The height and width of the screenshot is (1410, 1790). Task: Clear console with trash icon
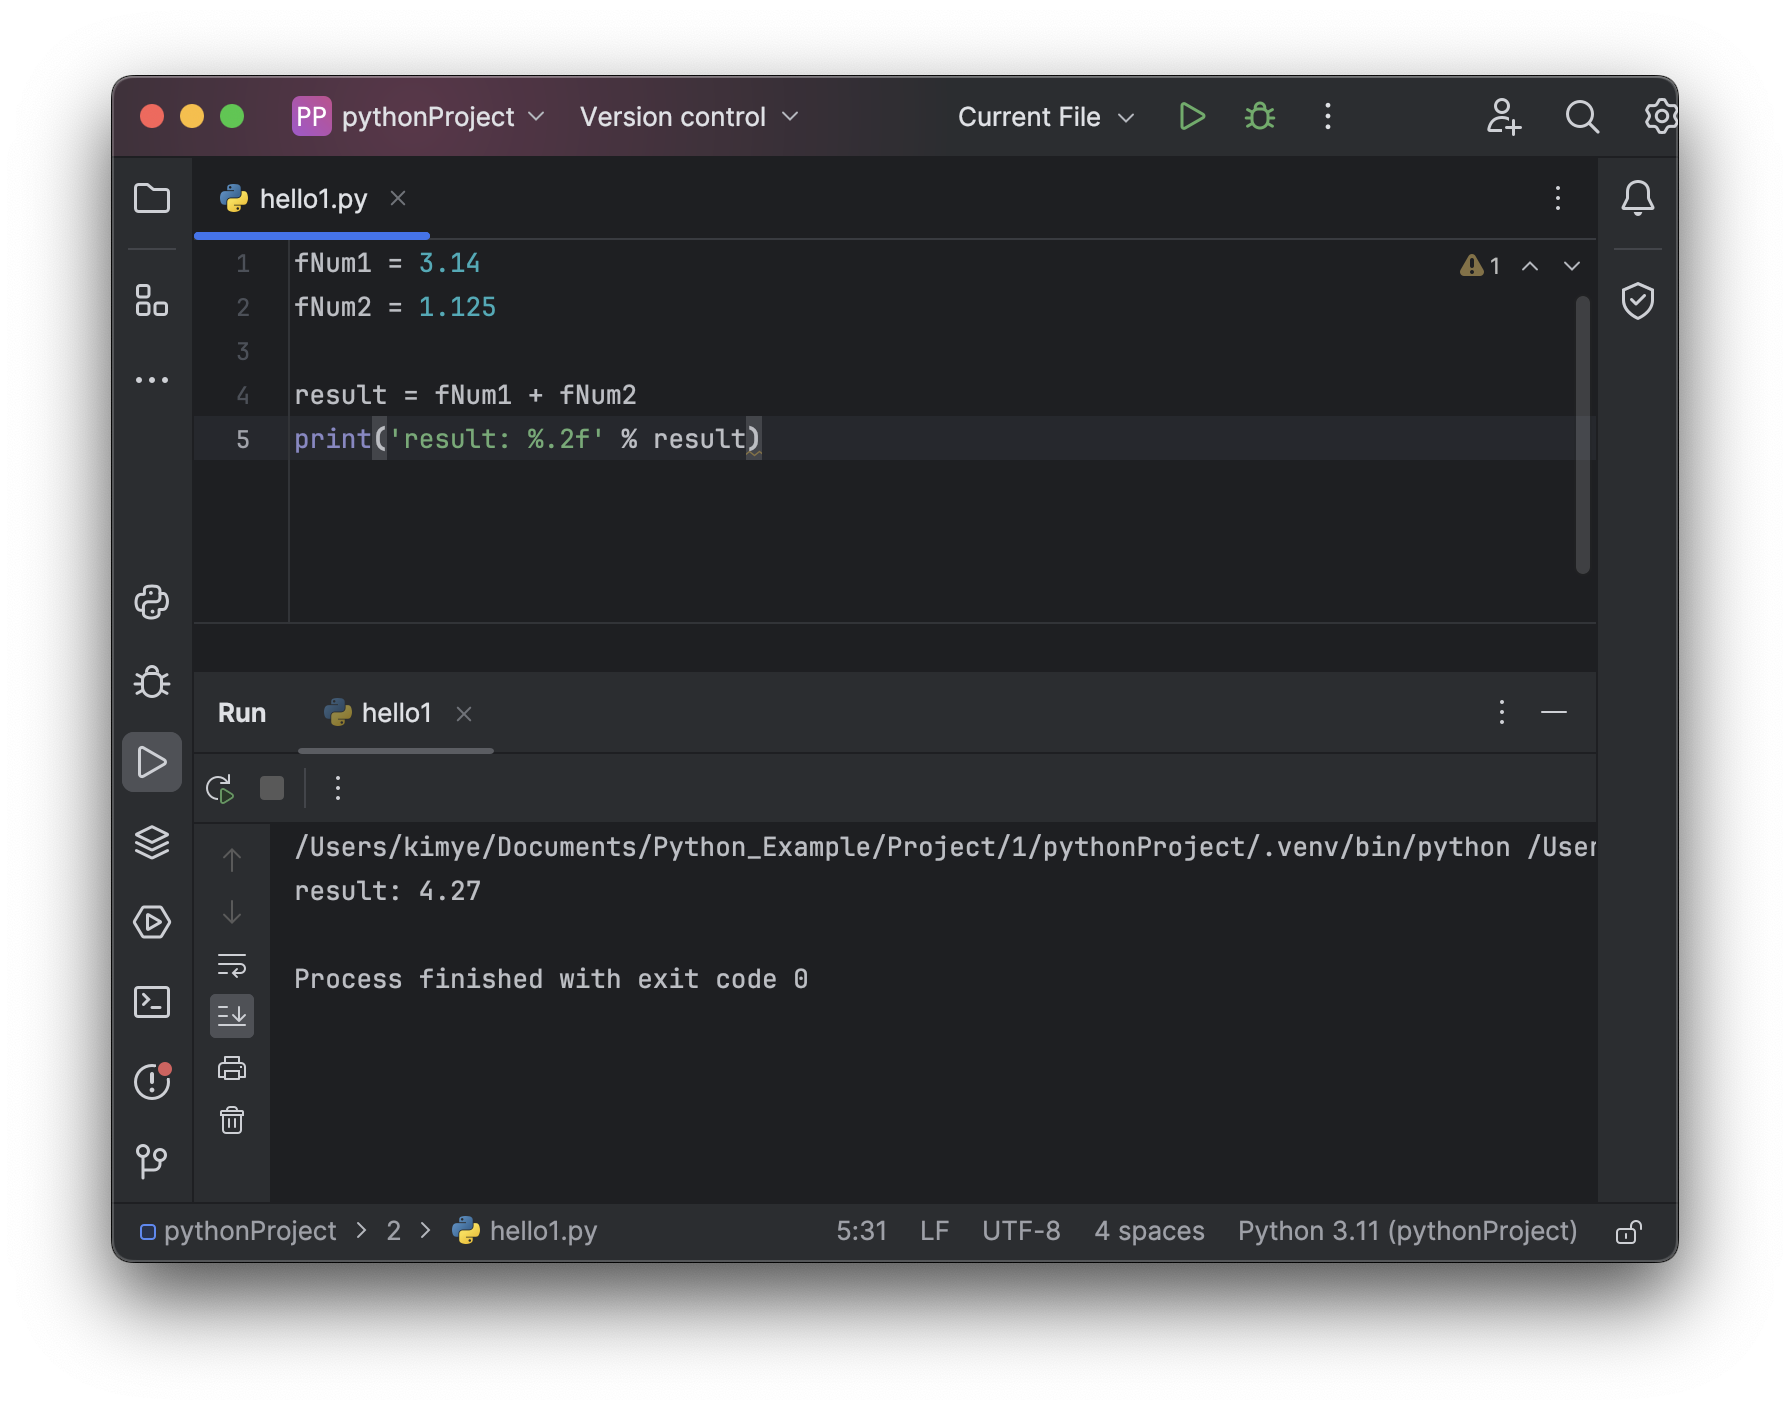point(232,1120)
